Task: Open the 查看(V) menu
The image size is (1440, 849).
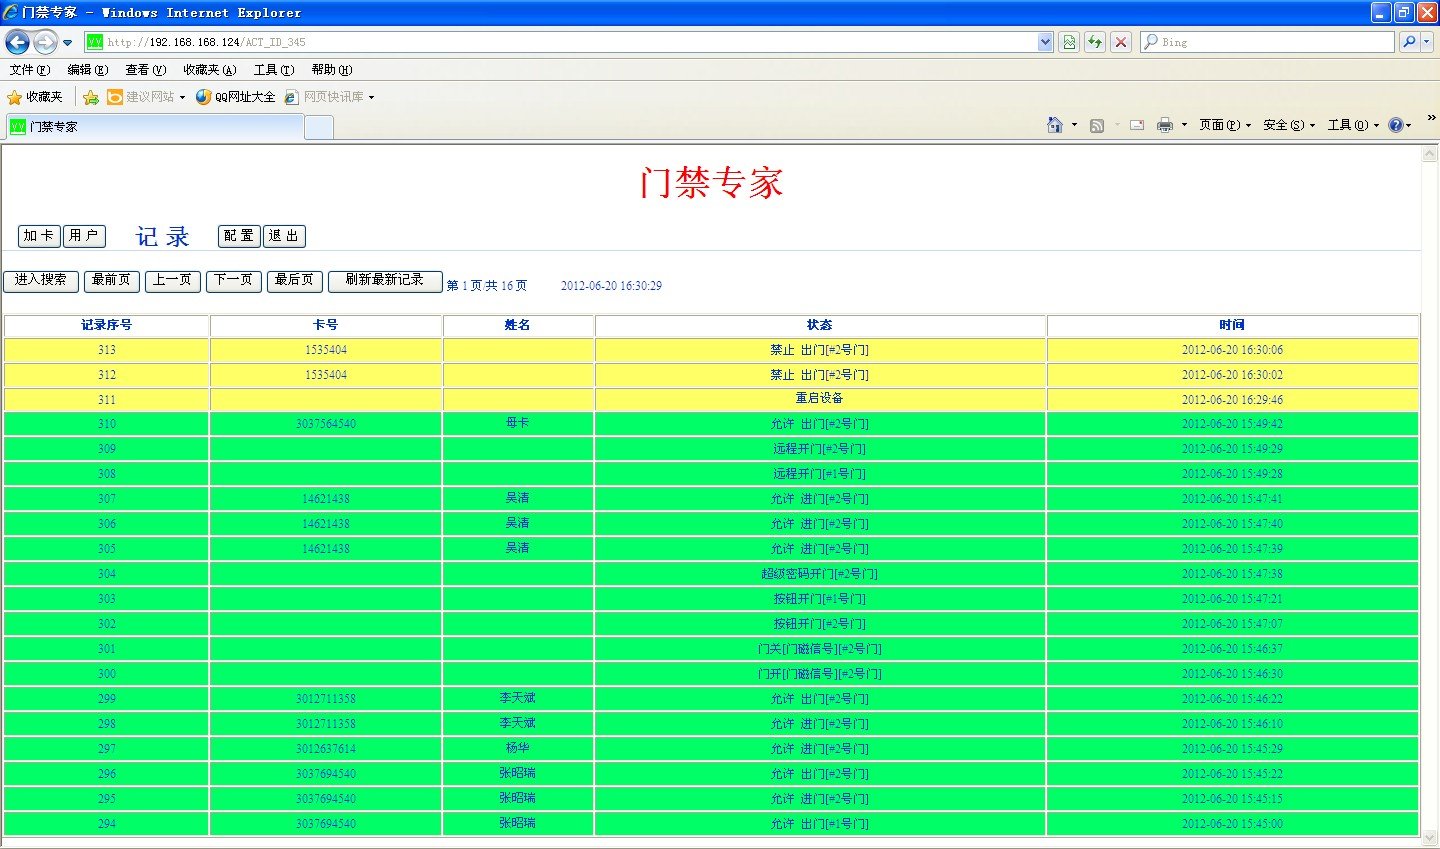Action: pos(145,70)
